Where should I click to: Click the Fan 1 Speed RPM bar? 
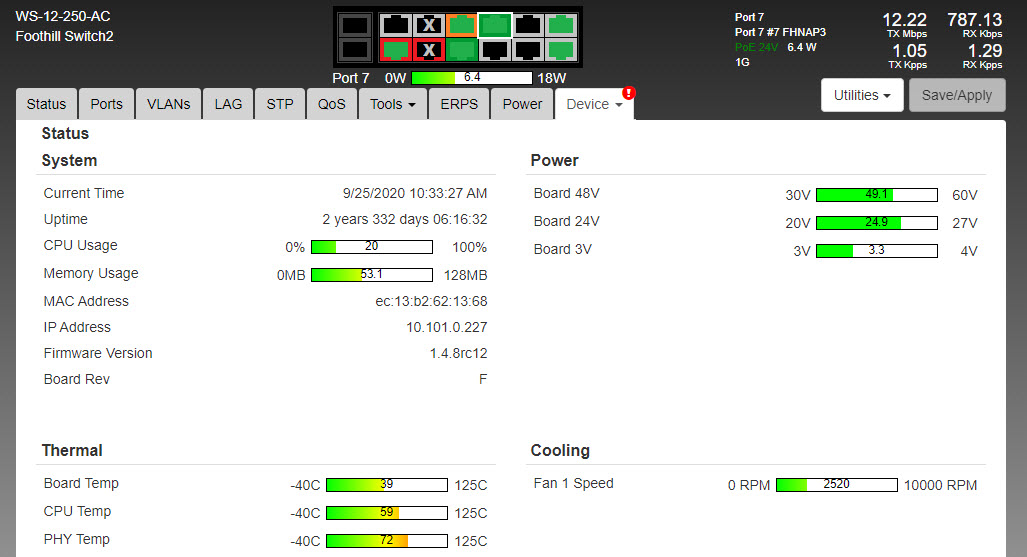click(836, 485)
